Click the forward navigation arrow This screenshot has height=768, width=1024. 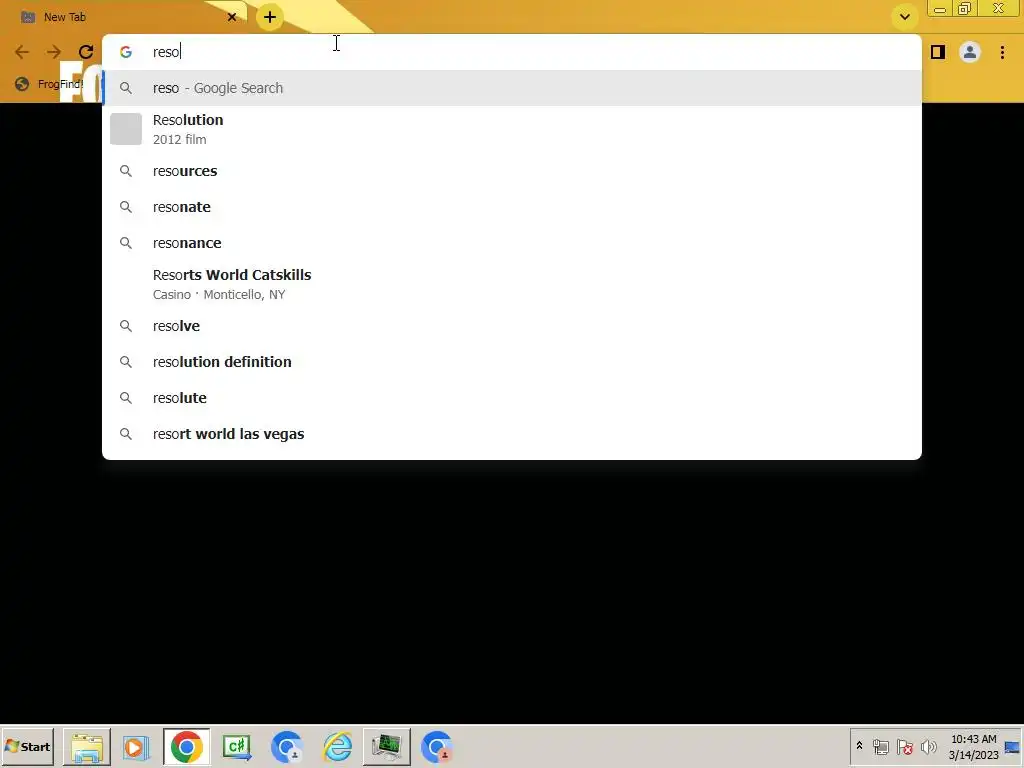[54, 52]
